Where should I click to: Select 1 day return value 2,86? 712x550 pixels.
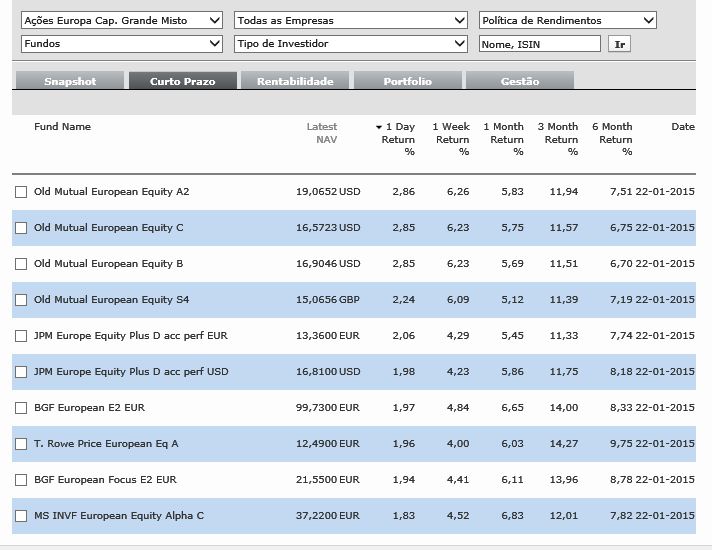click(x=404, y=192)
